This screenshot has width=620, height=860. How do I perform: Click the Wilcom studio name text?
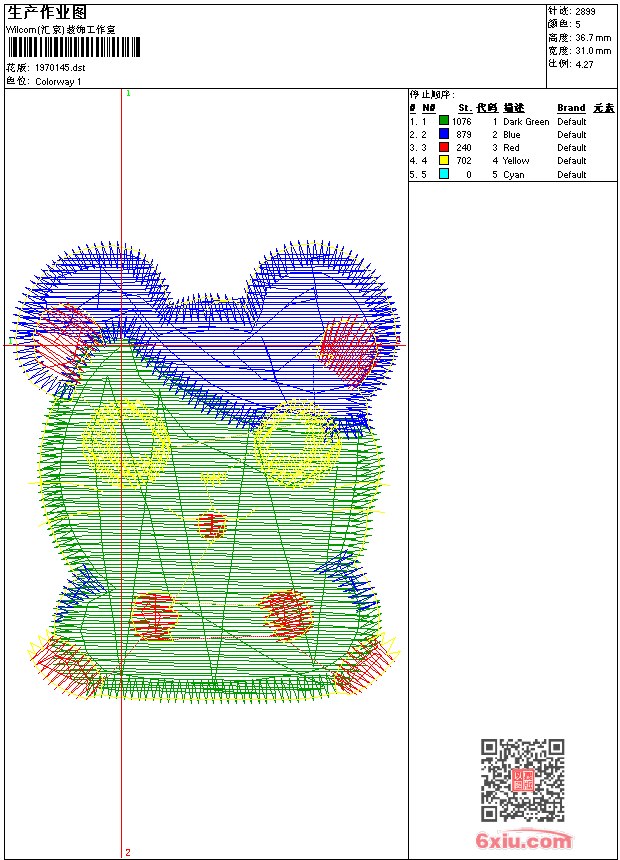pos(60,30)
